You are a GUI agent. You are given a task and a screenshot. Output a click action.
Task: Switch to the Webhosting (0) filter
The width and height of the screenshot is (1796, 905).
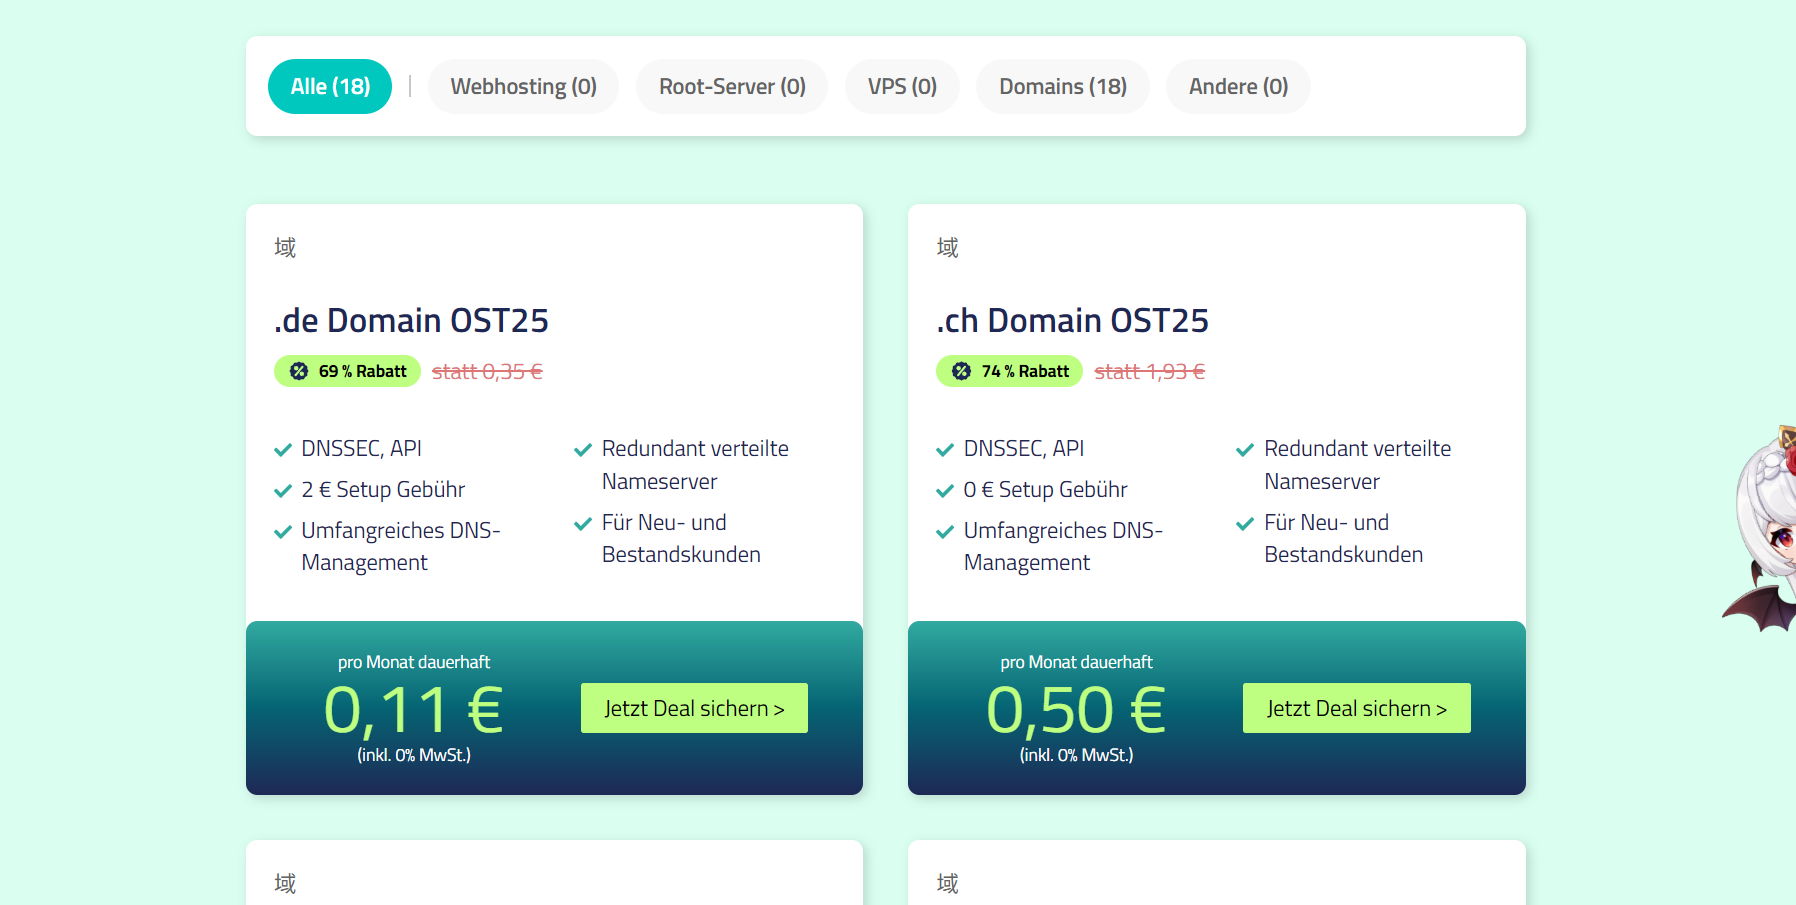pos(523,86)
